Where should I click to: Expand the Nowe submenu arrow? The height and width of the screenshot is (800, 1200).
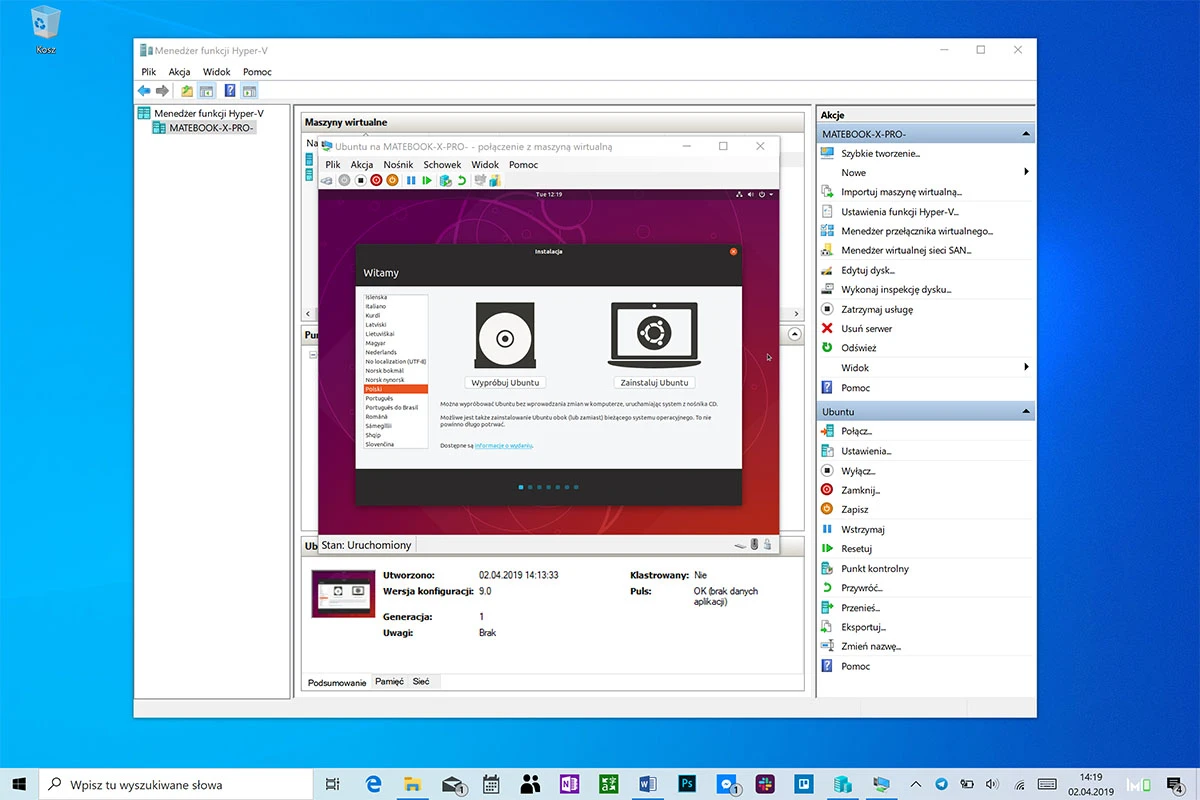point(1027,172)
